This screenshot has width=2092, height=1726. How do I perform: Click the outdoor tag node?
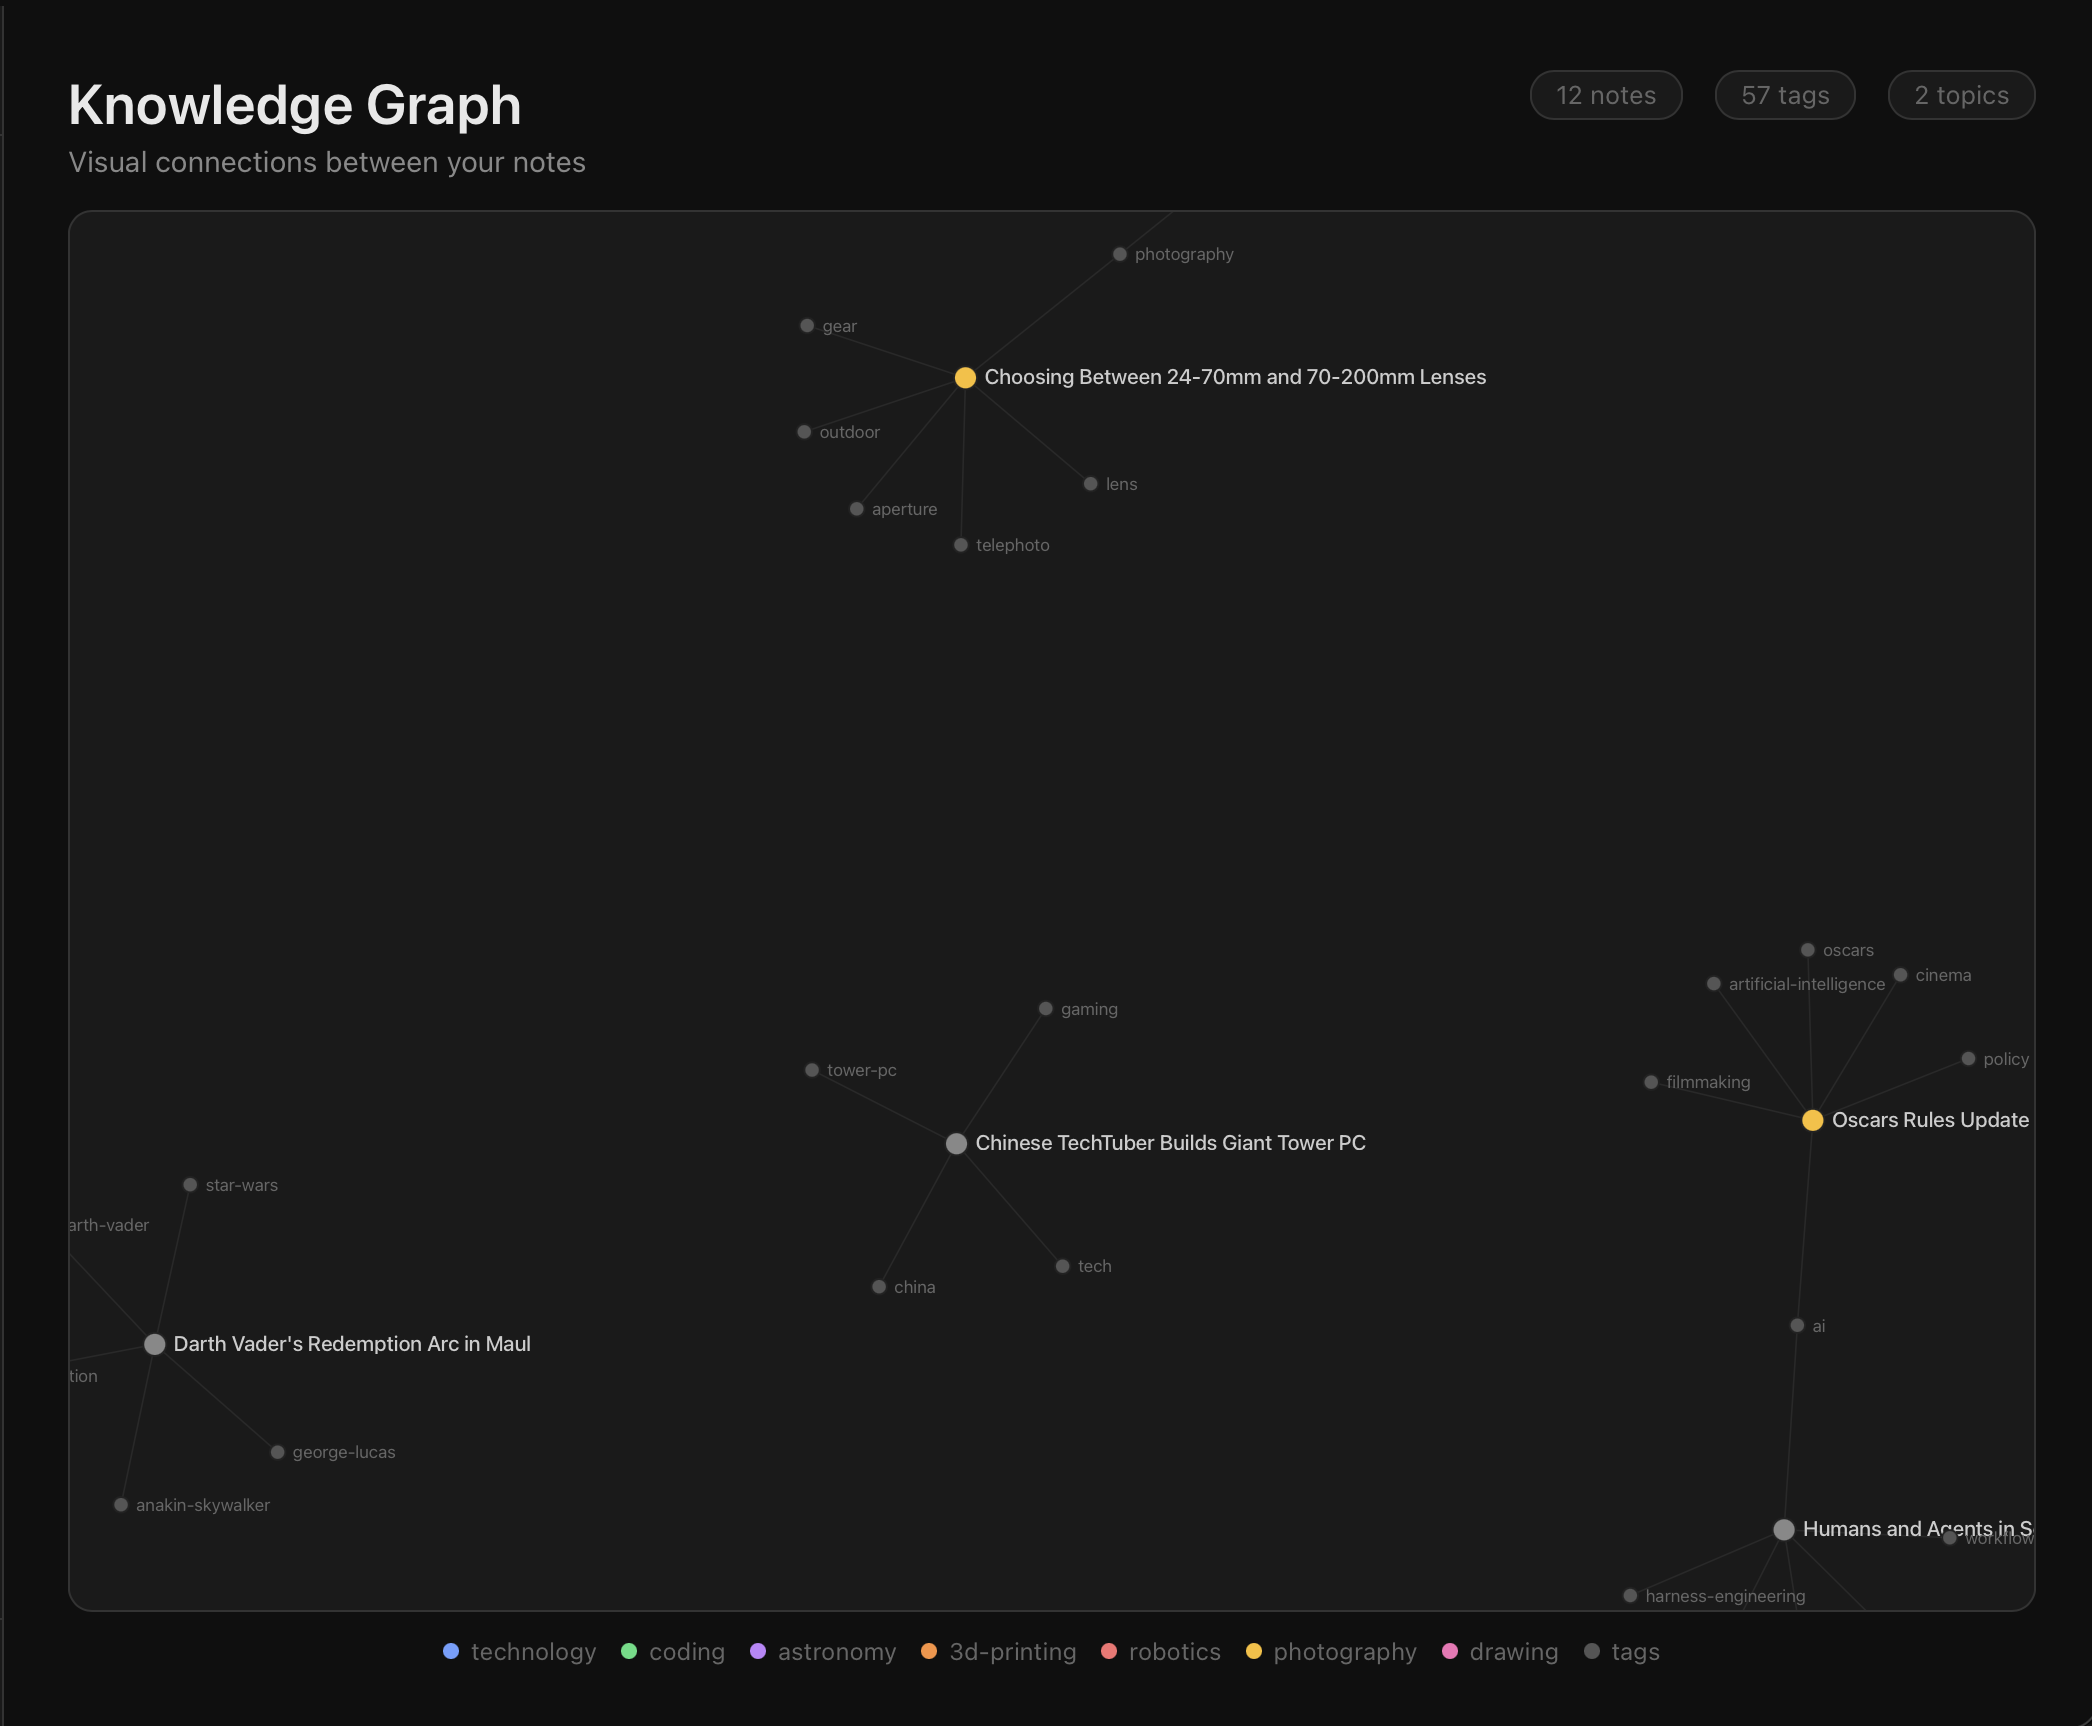click(804, 433)
